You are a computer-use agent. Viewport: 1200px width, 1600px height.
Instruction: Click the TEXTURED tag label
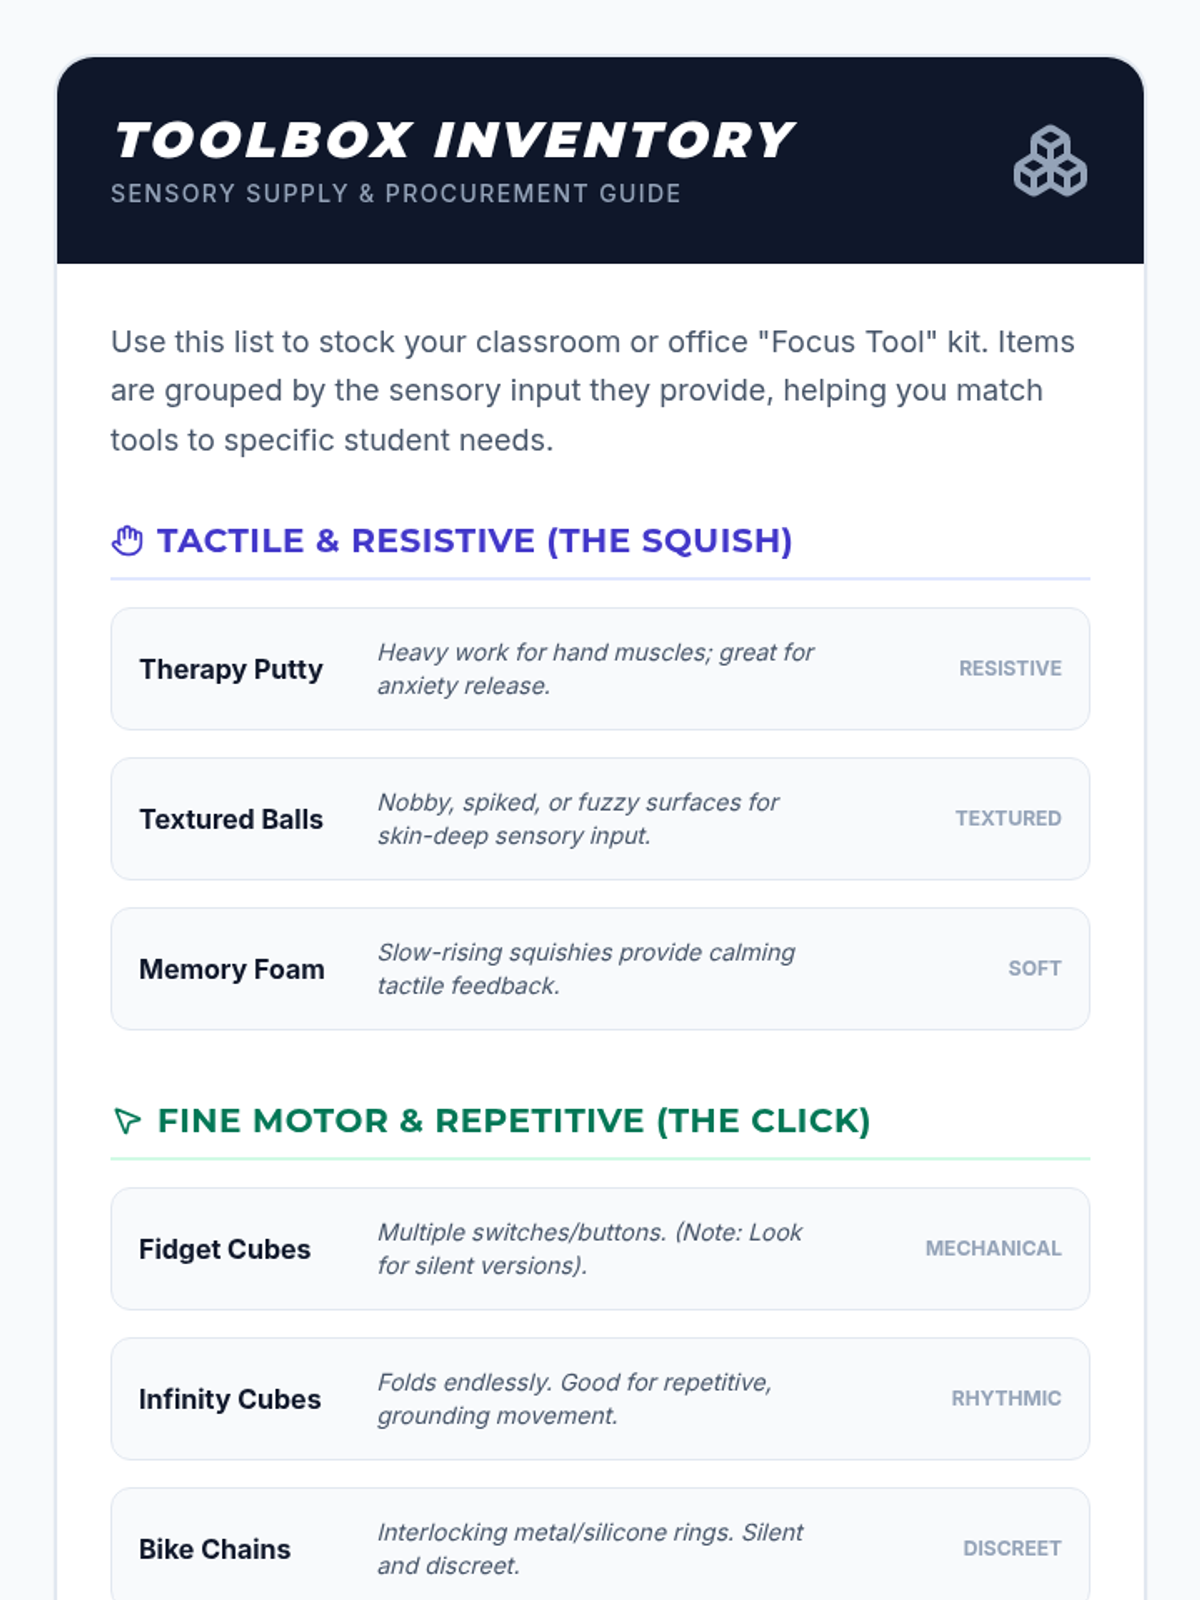[1008, 819]
